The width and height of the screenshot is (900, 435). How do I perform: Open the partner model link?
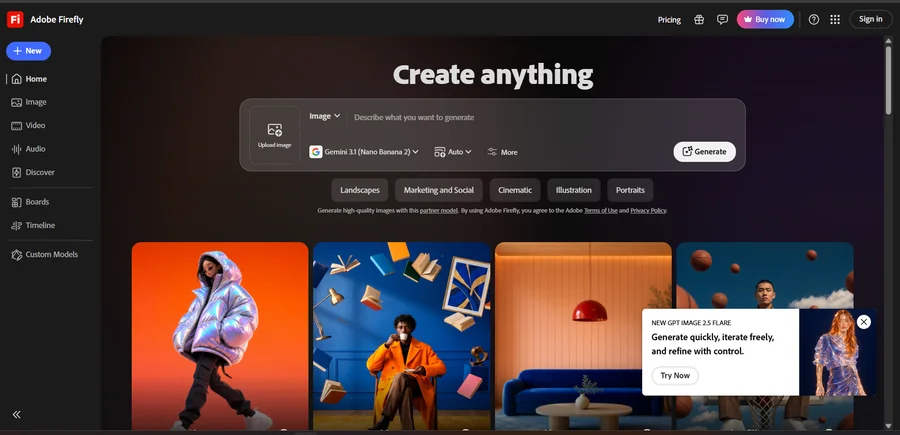tap(439, 211)
